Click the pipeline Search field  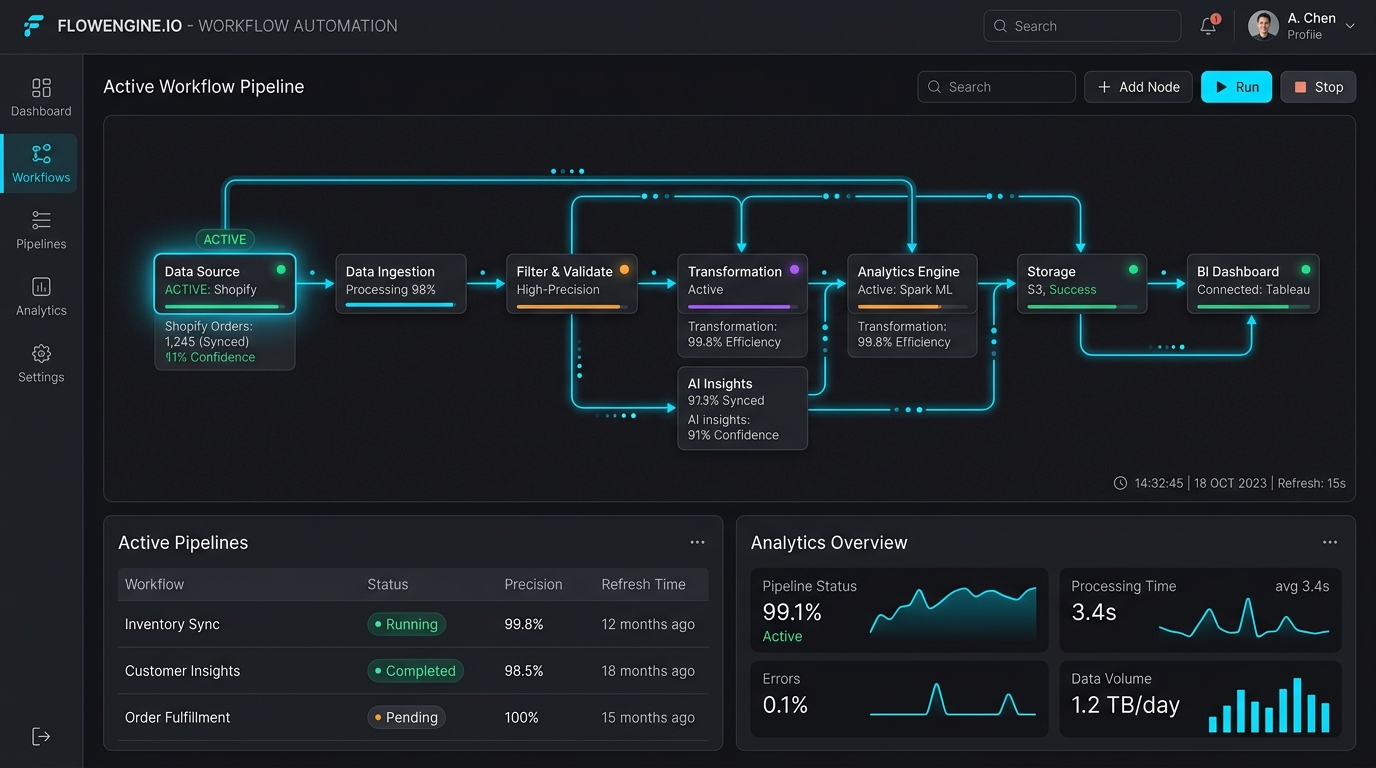click(x=996, y=87)
